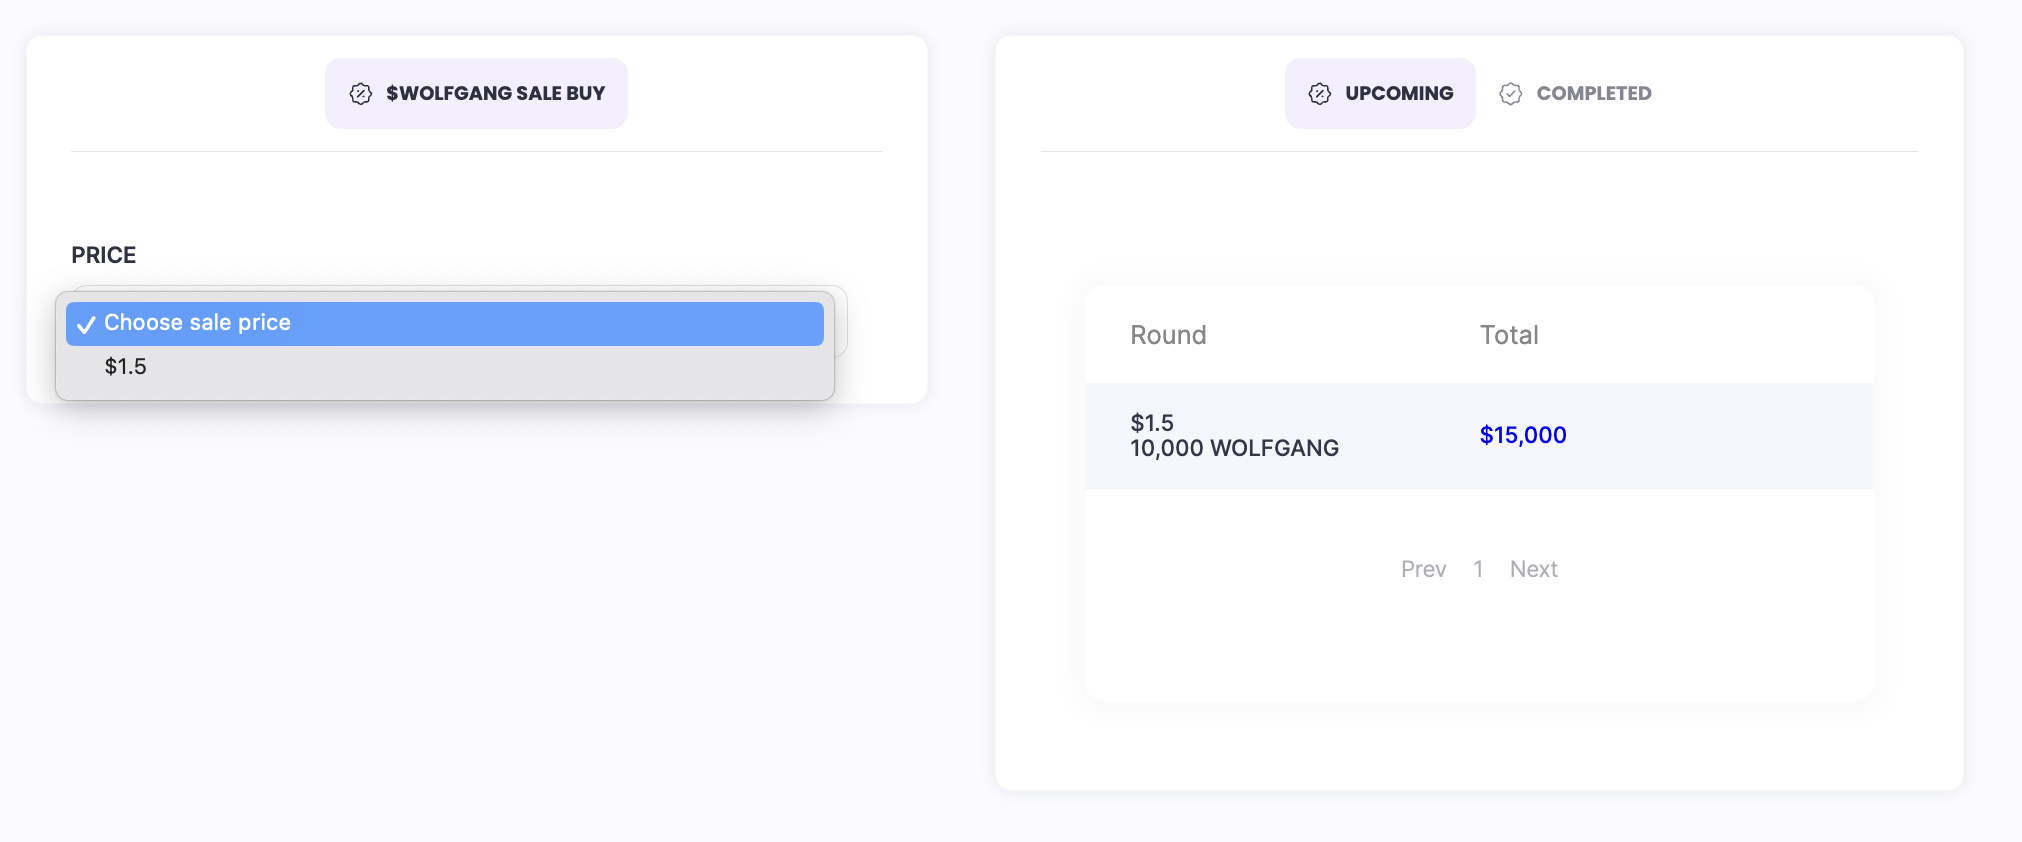Go to the Next page
2022x842 pixels.
(1533, 570)
